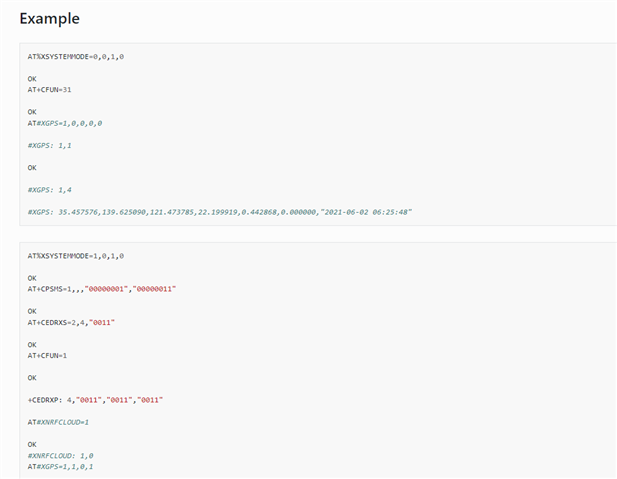The height and width of the screenshot is (479, 617).
Task: Click the first OK response in first code block
Action: click(32, 79)
